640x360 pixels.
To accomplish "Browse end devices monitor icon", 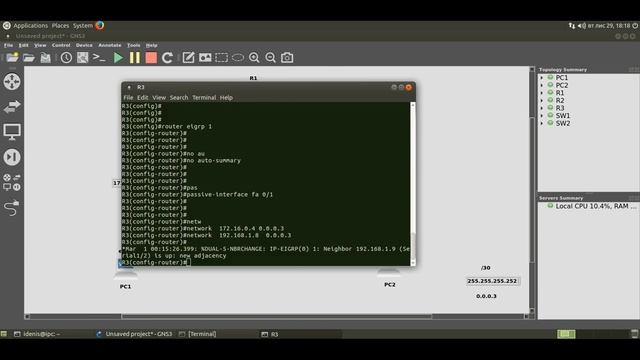I will point(12,132).
